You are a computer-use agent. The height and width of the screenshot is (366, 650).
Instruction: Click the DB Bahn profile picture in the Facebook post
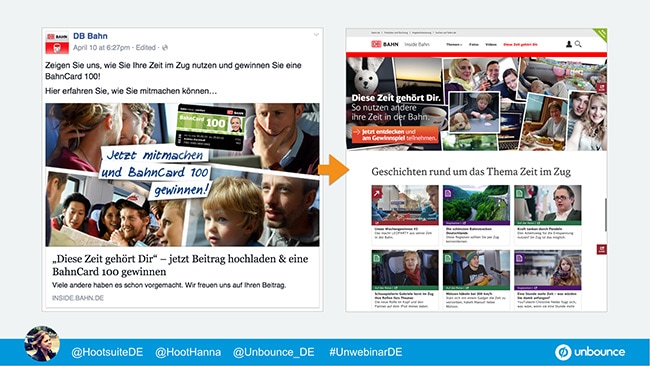coord(57,43)
